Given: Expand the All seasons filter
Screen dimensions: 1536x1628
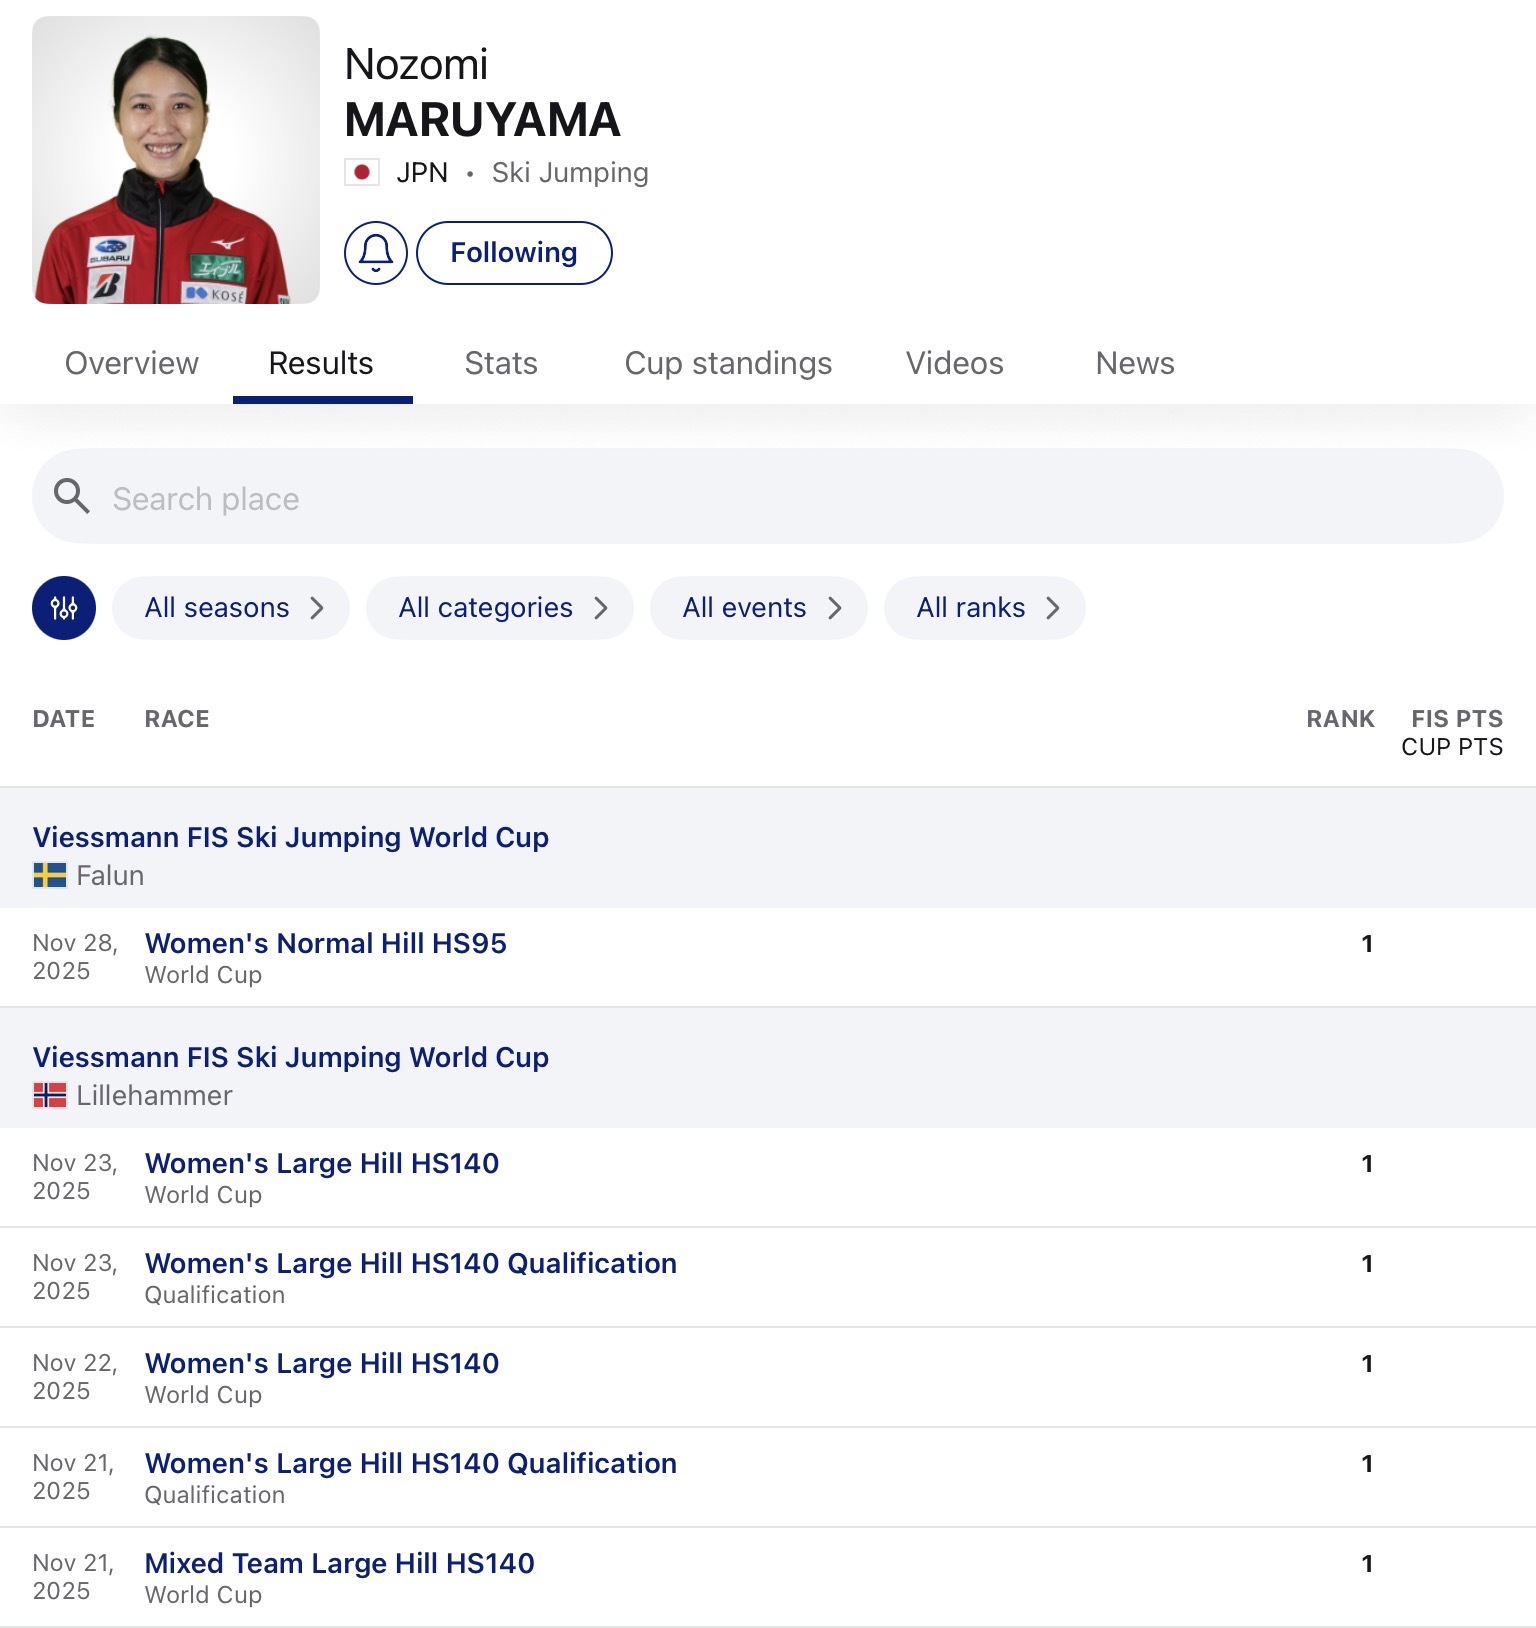Looking at the screenshot, I should [231, 608].
